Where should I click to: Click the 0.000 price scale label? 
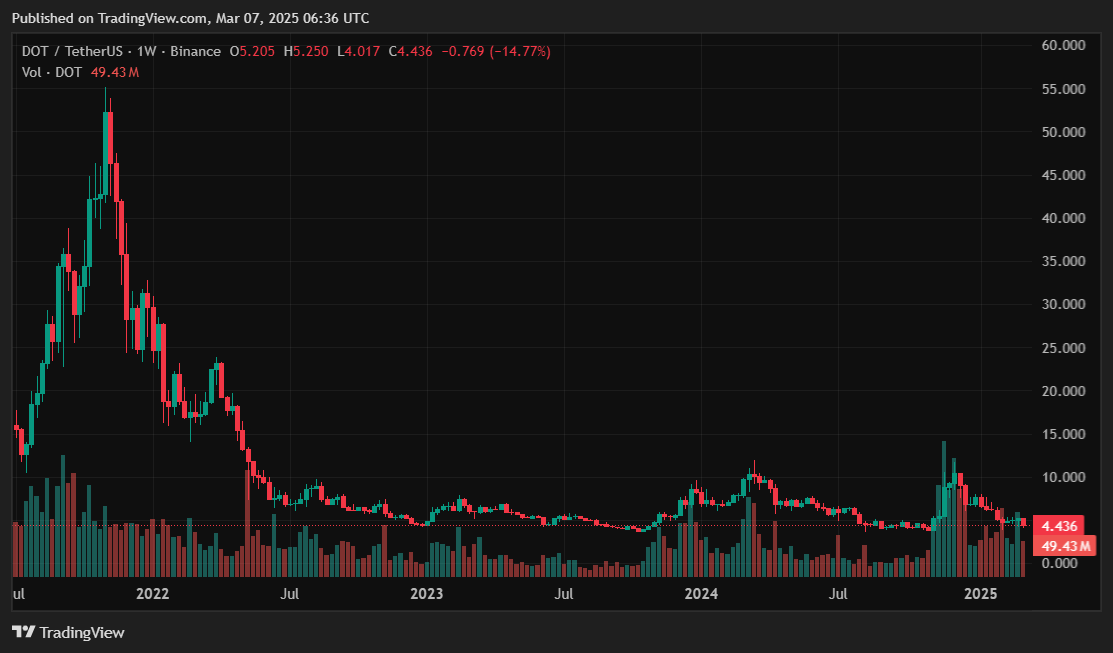(1063, 563)
